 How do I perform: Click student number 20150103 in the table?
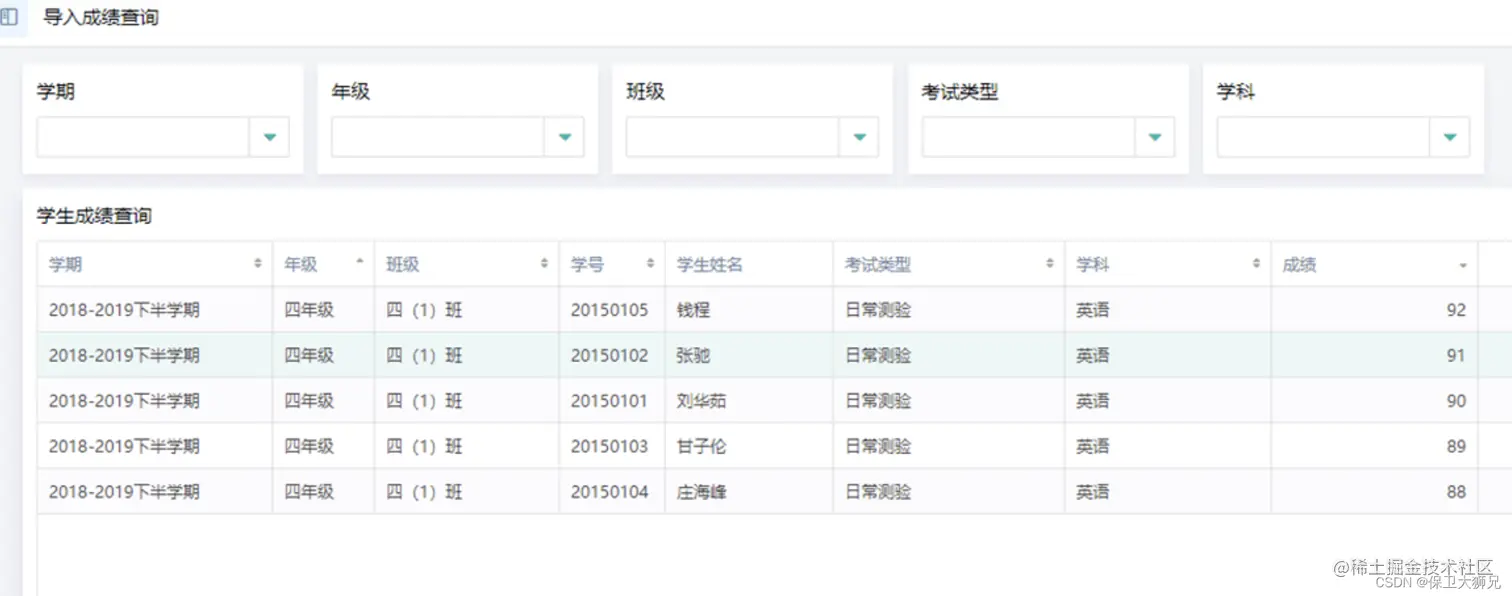[609, 446]
